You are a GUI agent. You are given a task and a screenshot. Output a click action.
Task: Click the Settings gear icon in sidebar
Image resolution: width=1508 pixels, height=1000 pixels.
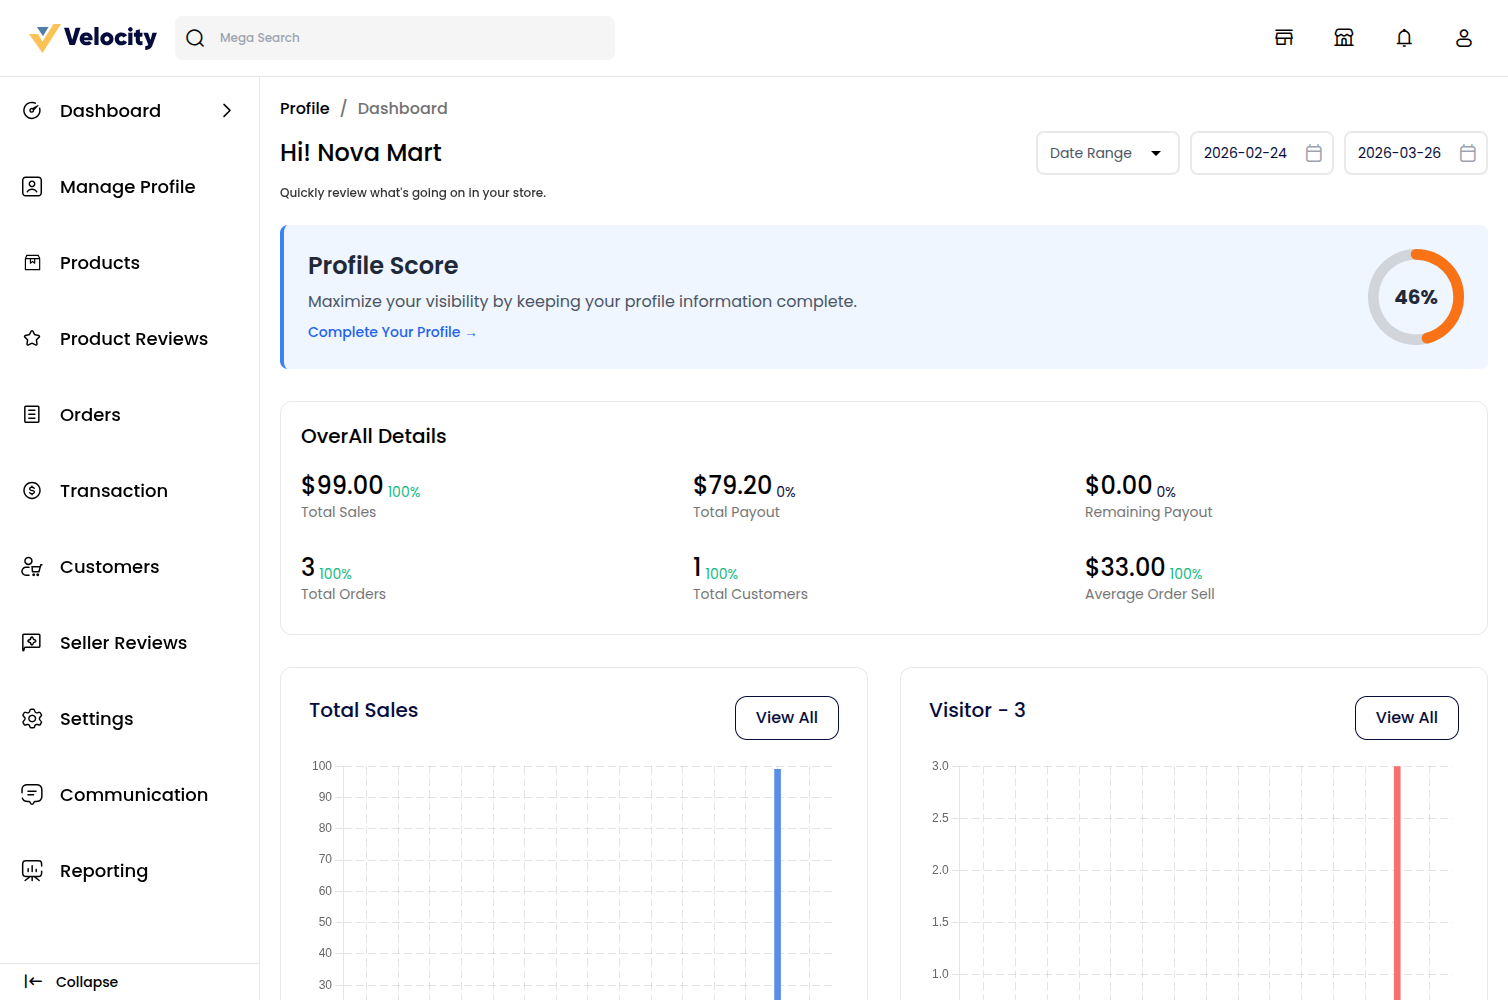click(x=32, y=718)
